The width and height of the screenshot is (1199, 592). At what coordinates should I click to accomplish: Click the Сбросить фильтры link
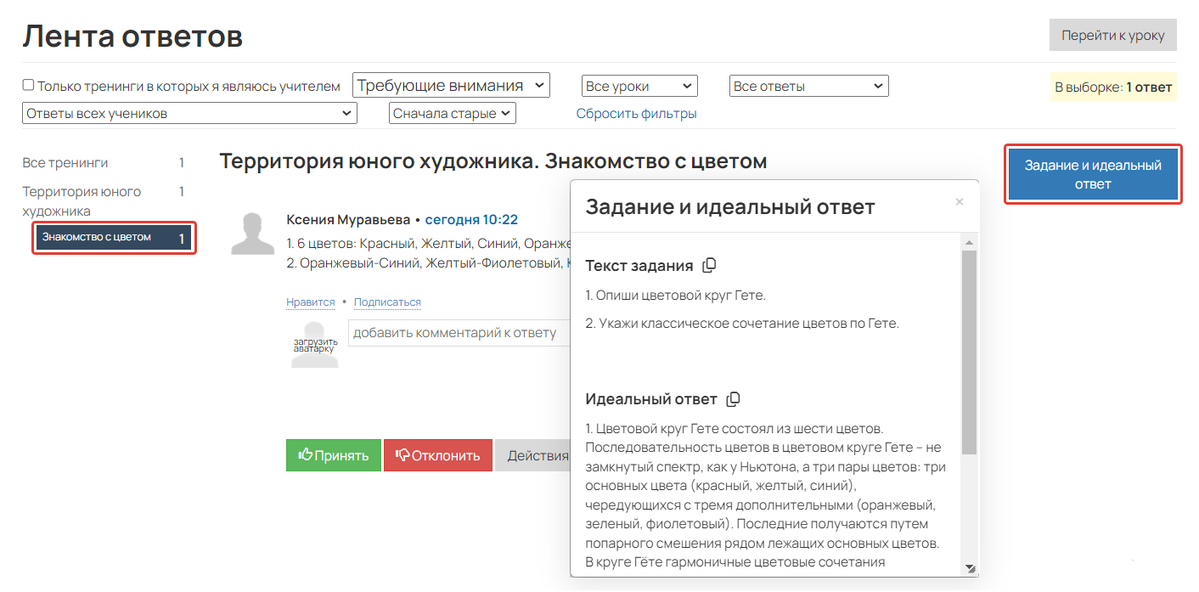pos(637,113)
